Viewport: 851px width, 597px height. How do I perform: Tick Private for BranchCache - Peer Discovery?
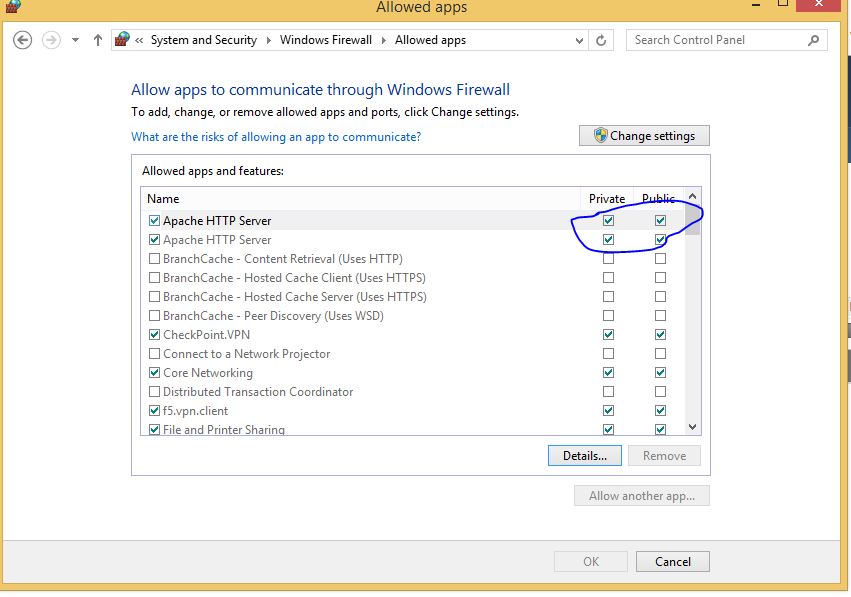pos(608,316)
